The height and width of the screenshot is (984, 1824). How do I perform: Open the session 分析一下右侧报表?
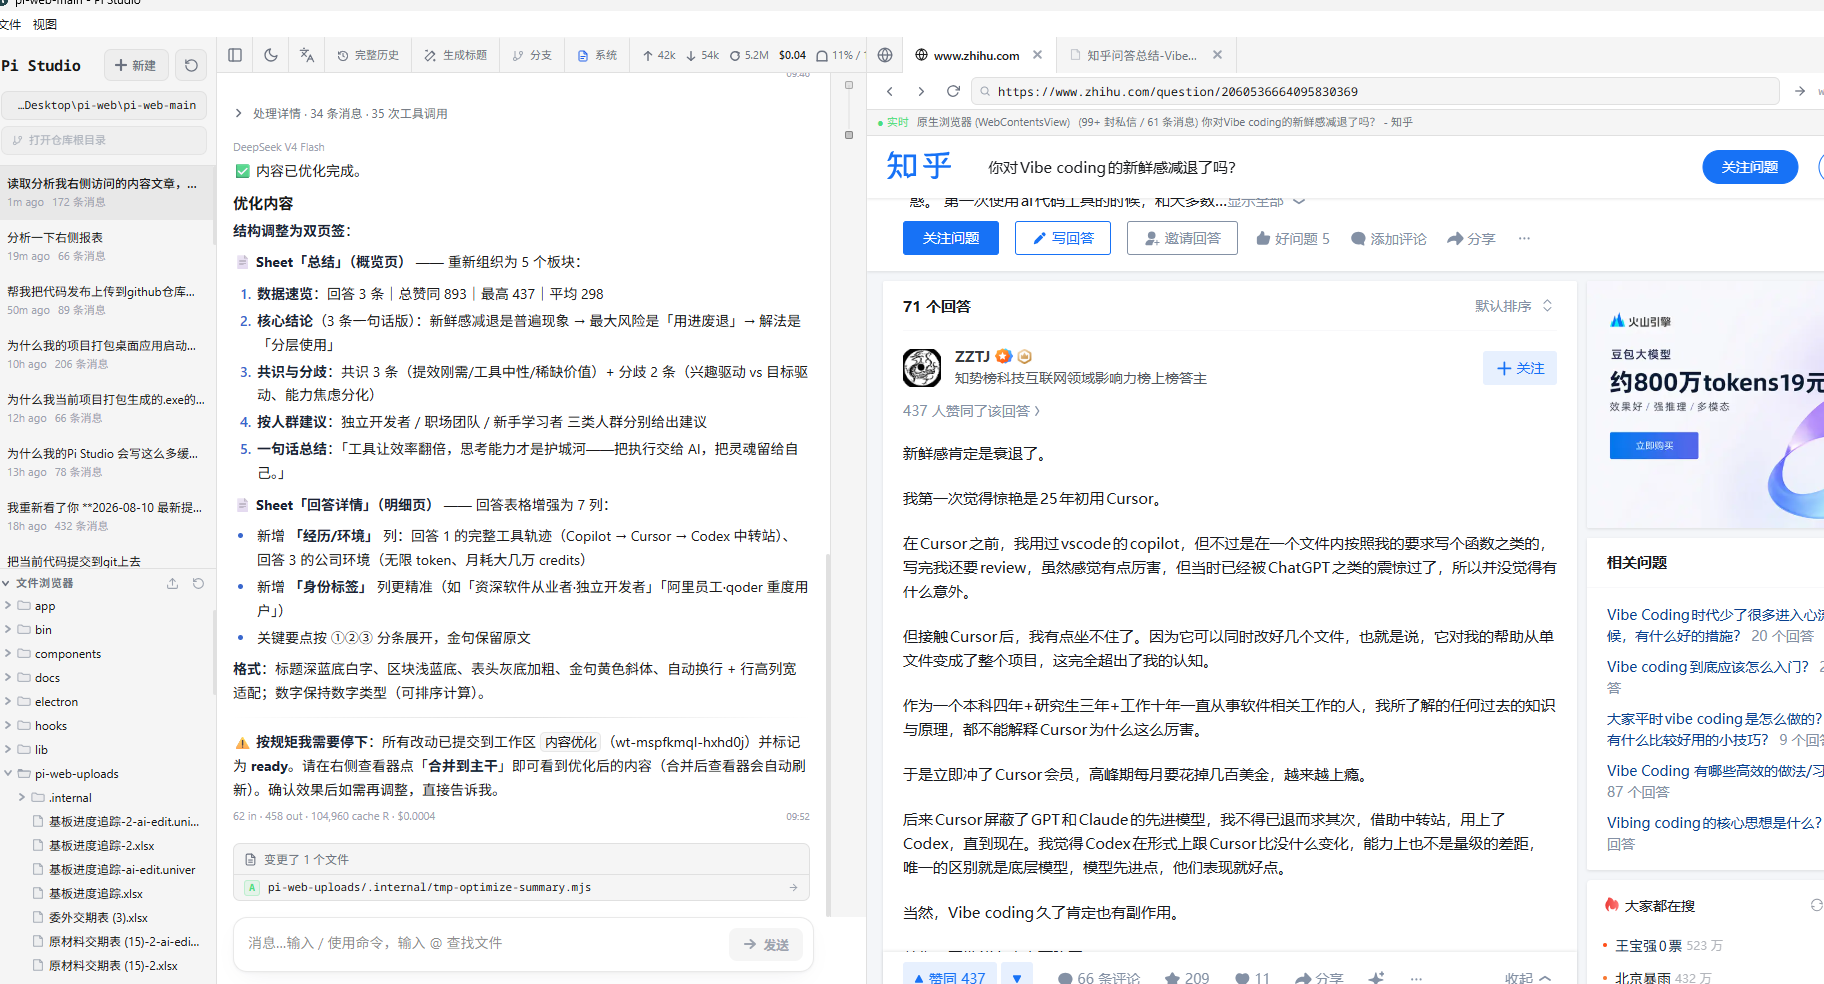[106, 246]
